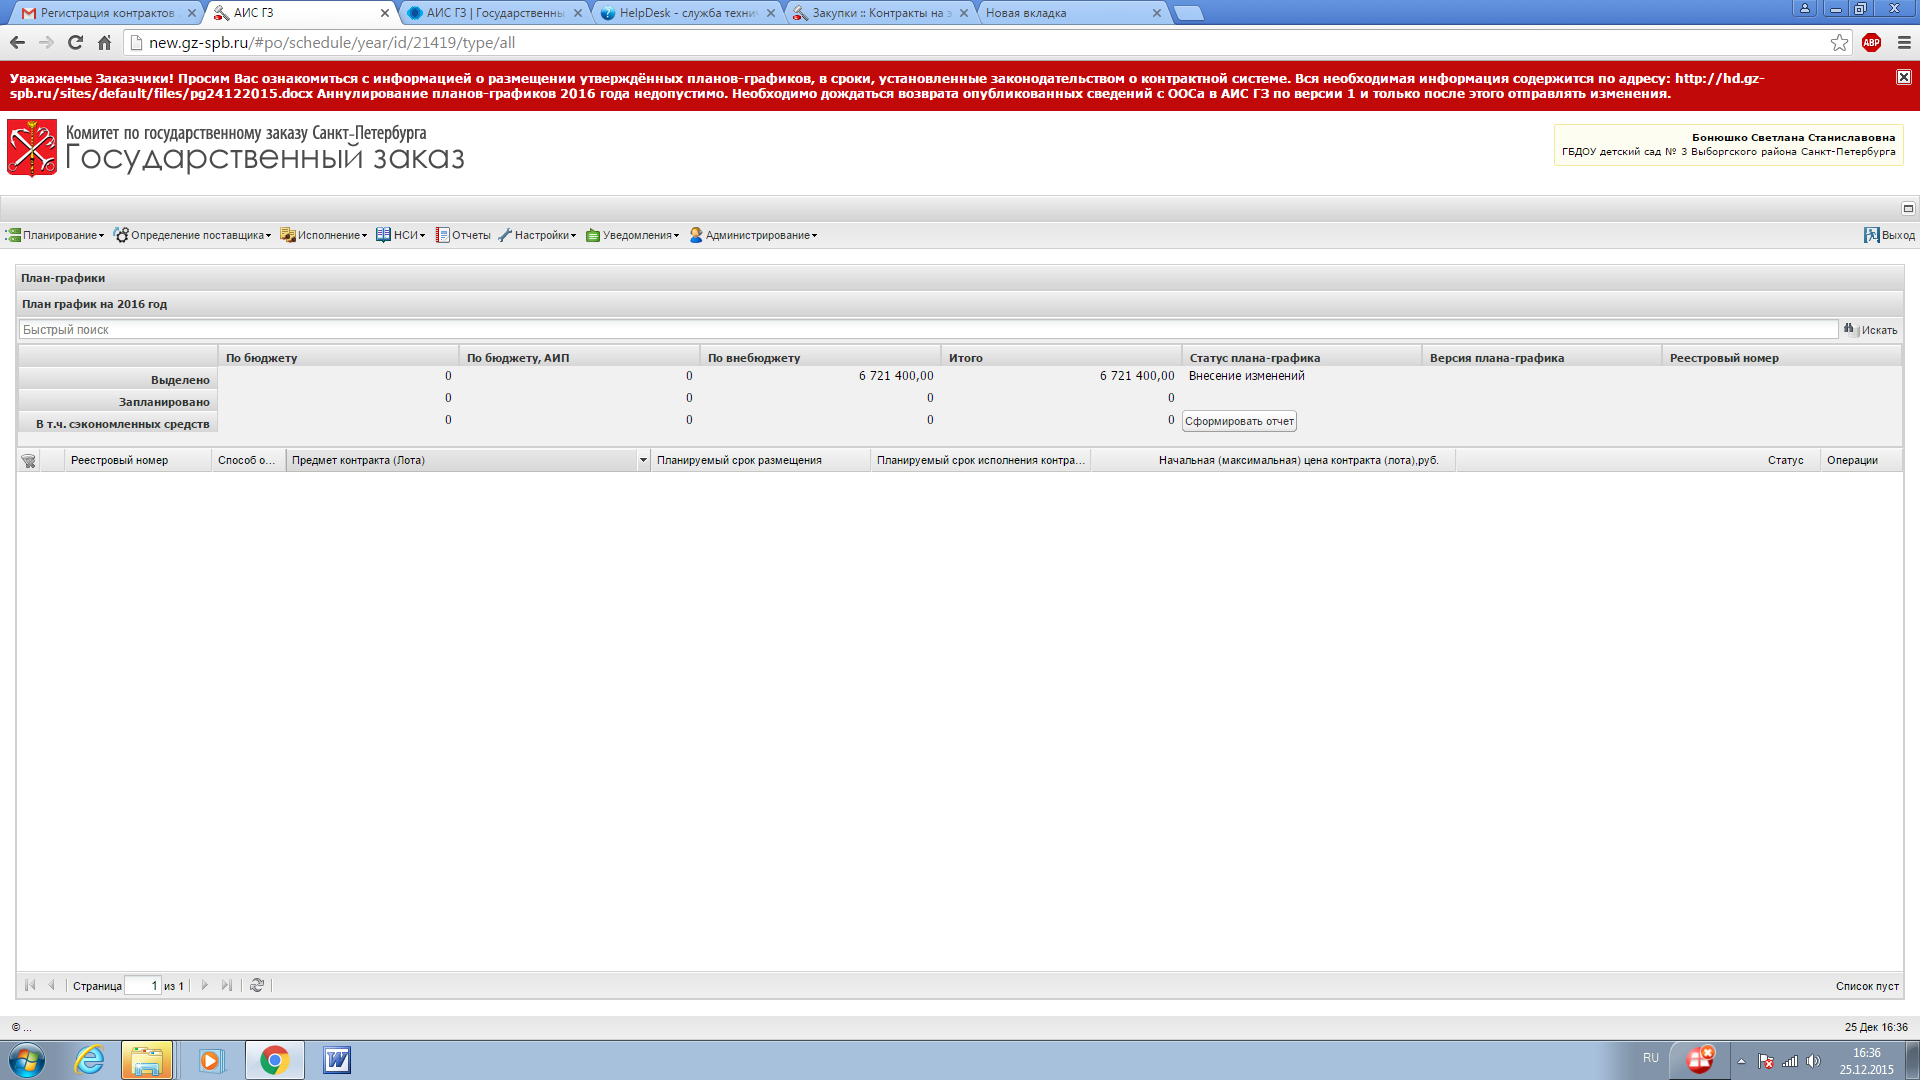Collapse header panel using the minimize toggle
Screen dimensions: 1920x1080
tap(1908, 208)
